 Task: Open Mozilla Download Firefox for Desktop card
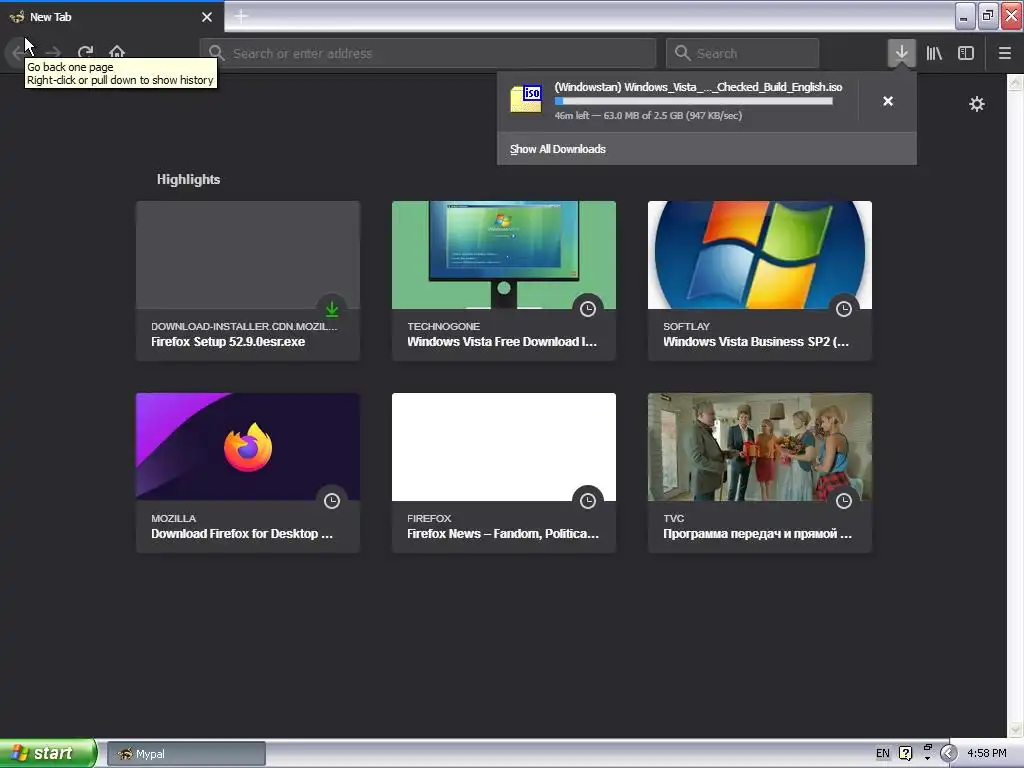click(248, 473)
